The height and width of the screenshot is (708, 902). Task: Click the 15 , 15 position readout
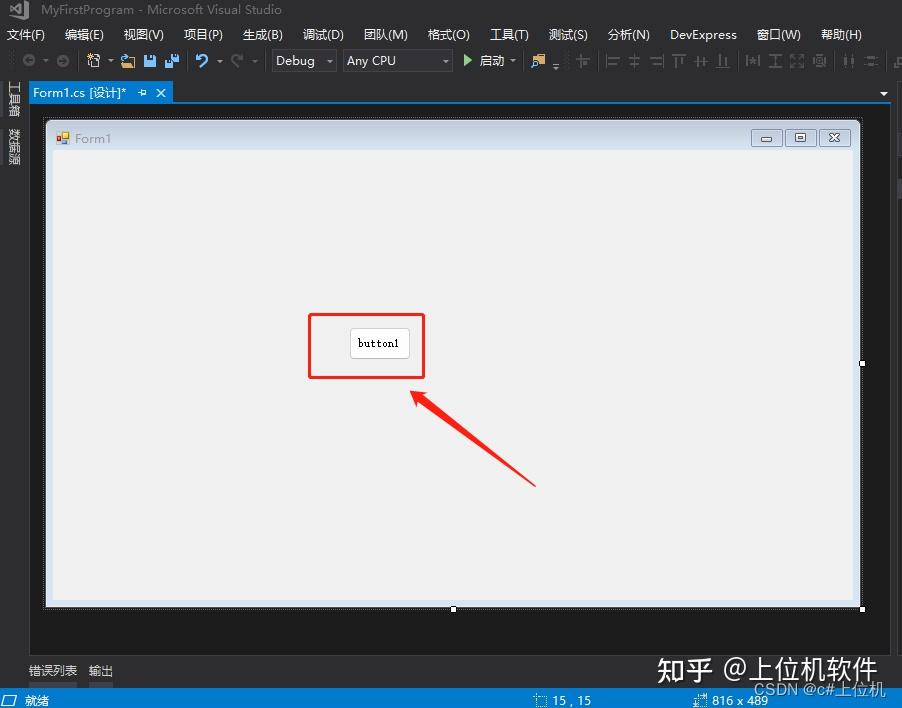pyautogui.click(x=571, y=700)
